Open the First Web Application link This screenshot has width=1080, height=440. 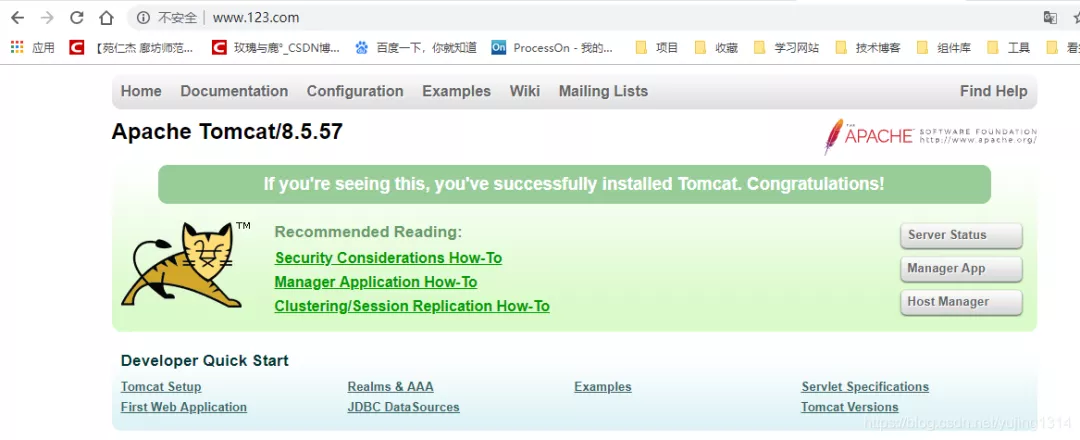point(184,407)
